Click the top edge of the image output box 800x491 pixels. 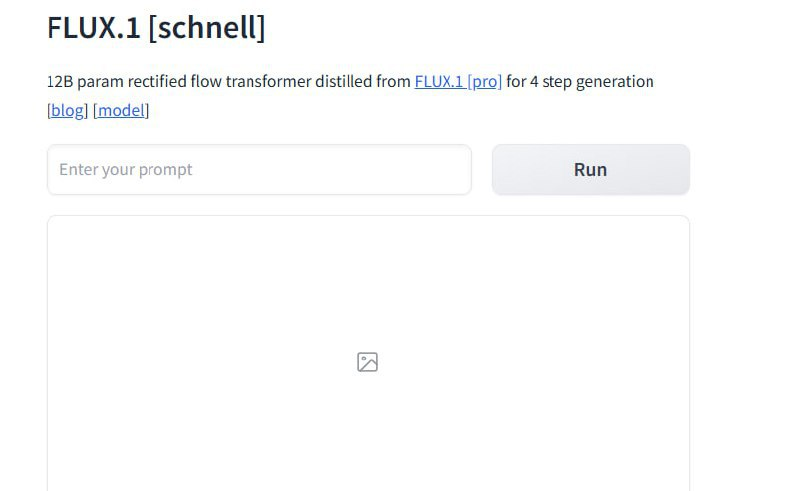tap(368, 216)
